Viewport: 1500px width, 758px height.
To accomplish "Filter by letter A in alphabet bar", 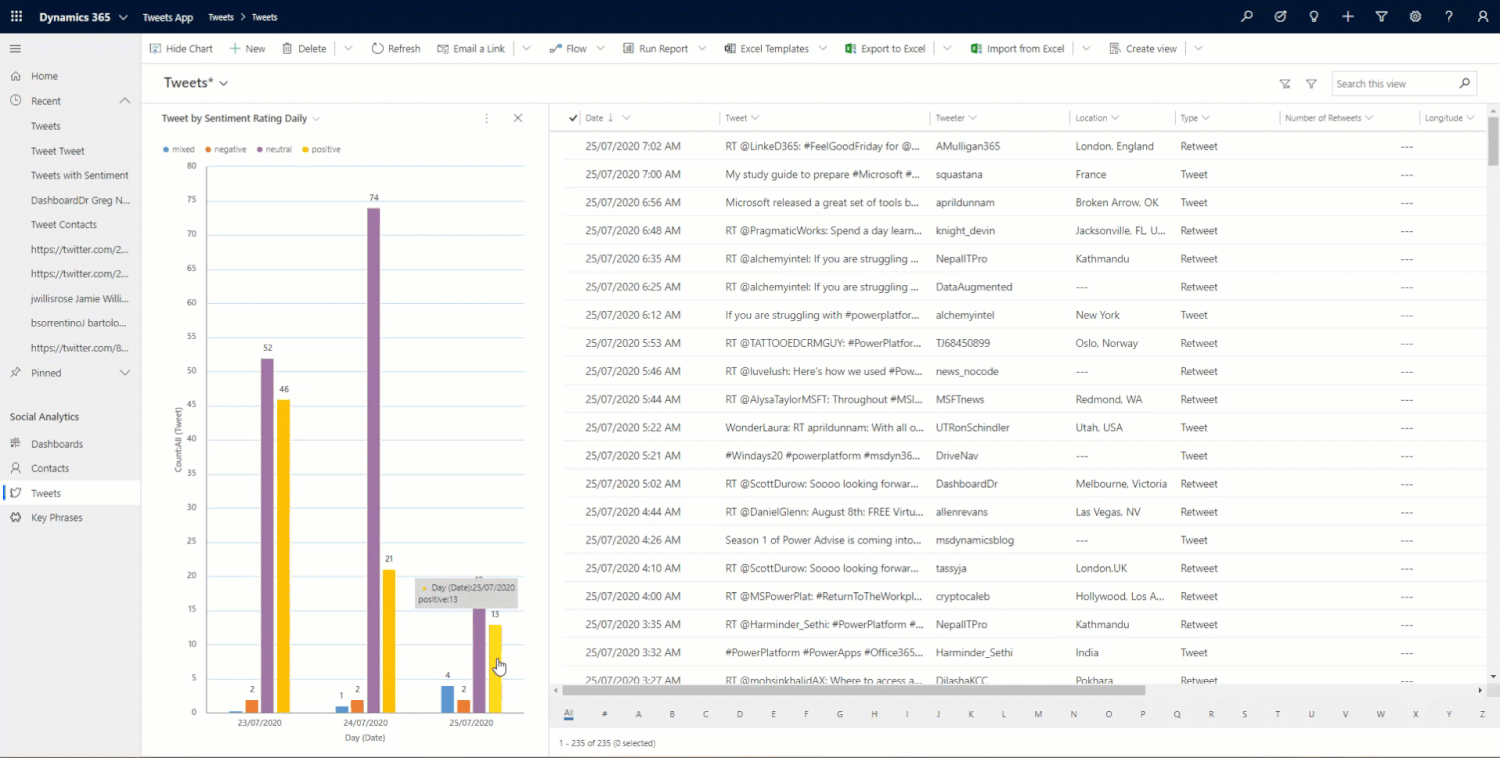I will pyautogui.click(x=638, y=714).
